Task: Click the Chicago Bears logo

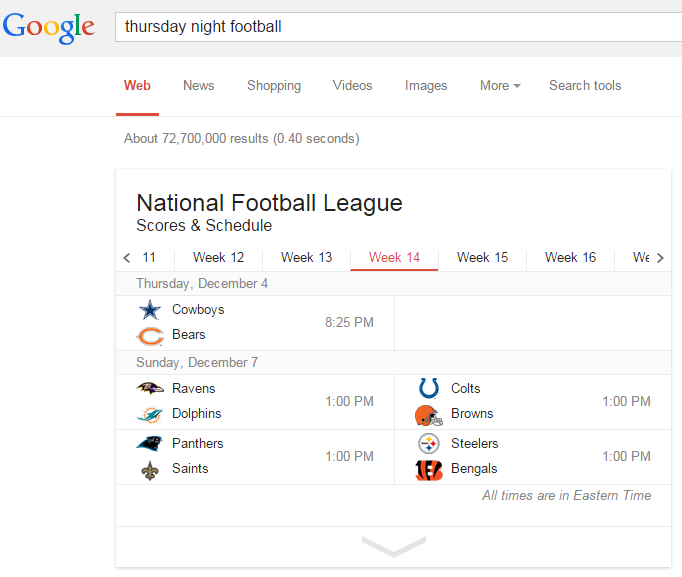Action: point(150,335)
